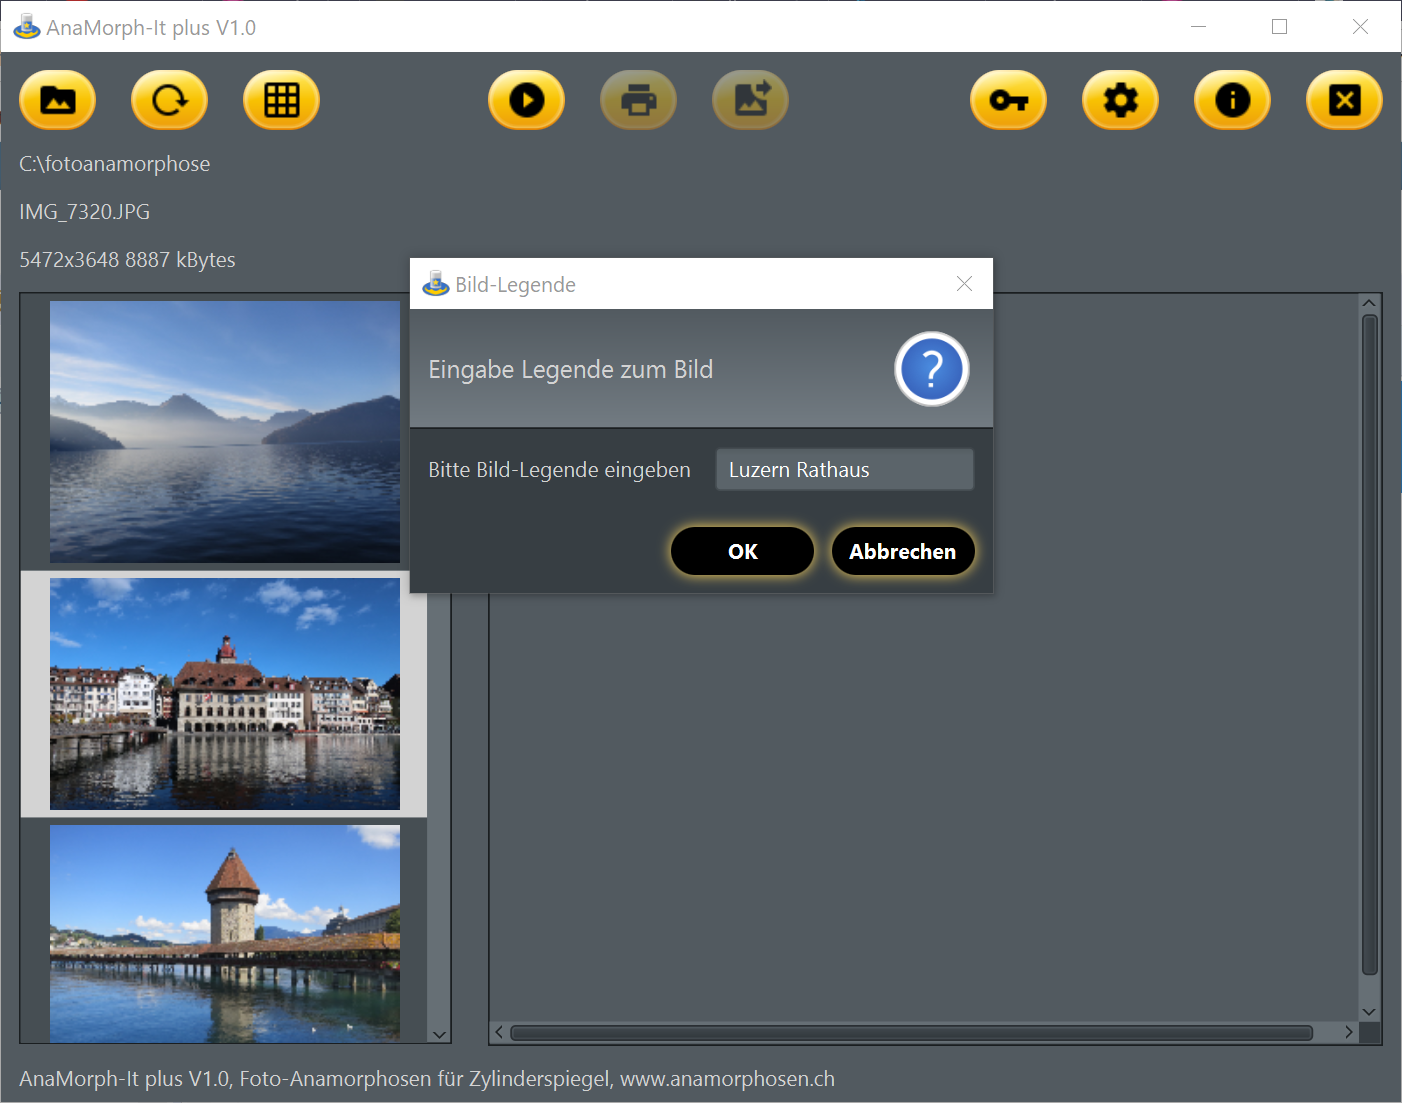Click the blue question mark icon
The height and width of the screenshot is (1103, 1402).
931,369
